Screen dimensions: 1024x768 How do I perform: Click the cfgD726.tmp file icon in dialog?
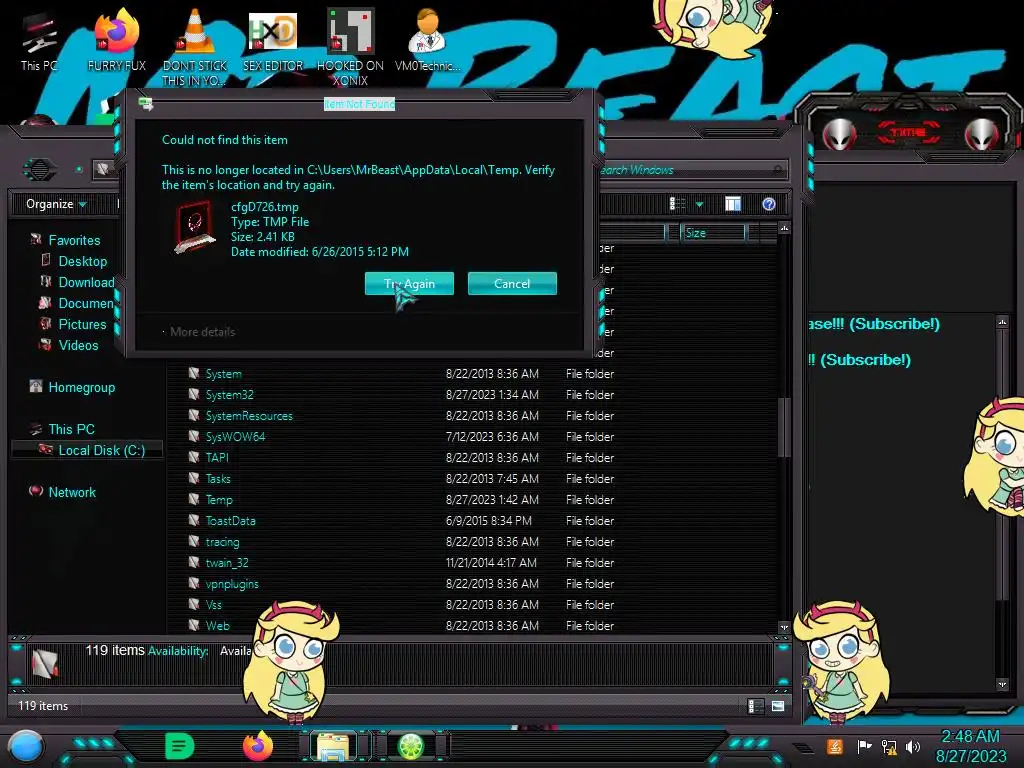click(x=195, y=227)
